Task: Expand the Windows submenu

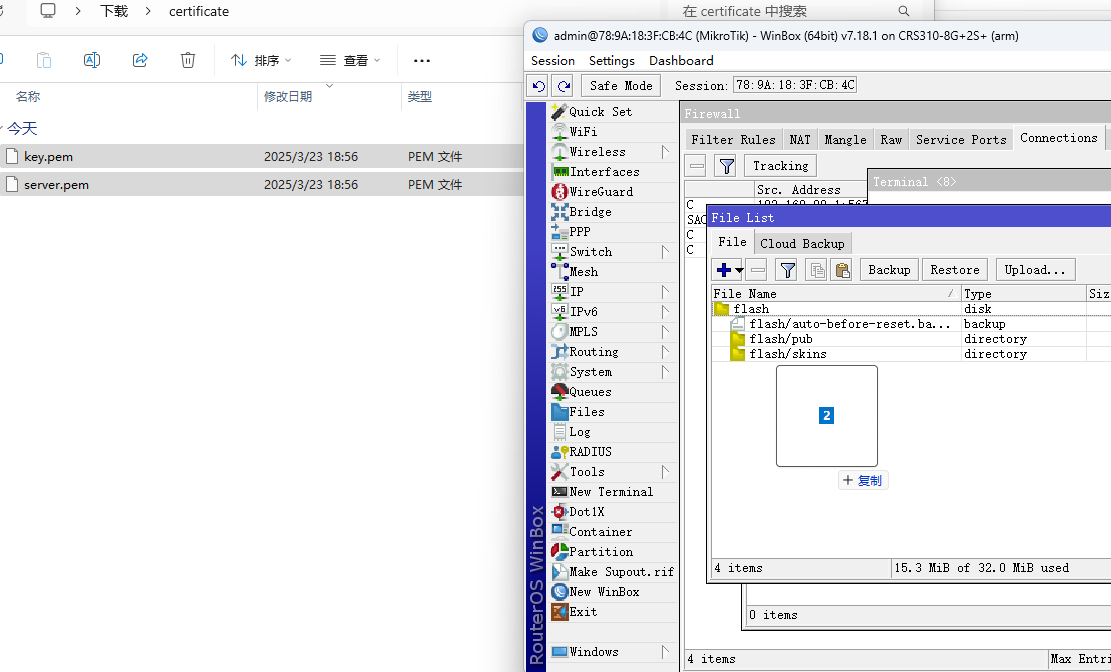Action: point(665,651)
